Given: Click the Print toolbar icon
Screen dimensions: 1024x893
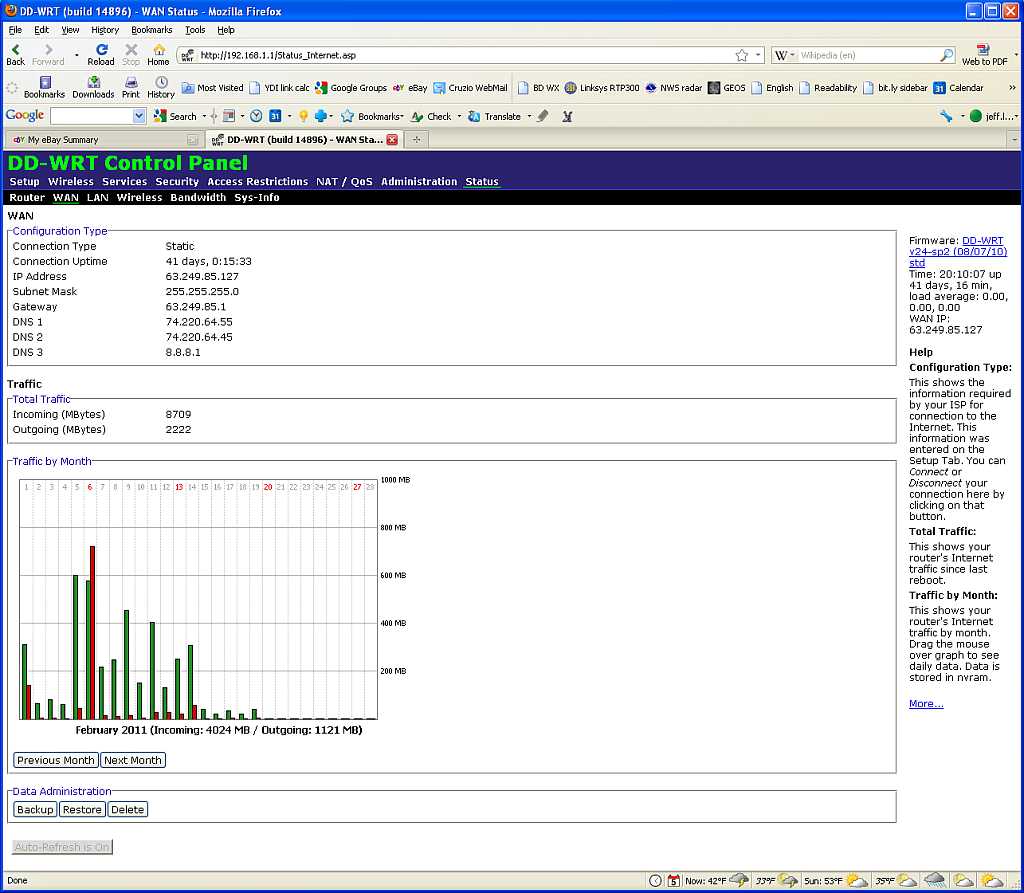Looking at the screenshot, I should pos(131,83).
